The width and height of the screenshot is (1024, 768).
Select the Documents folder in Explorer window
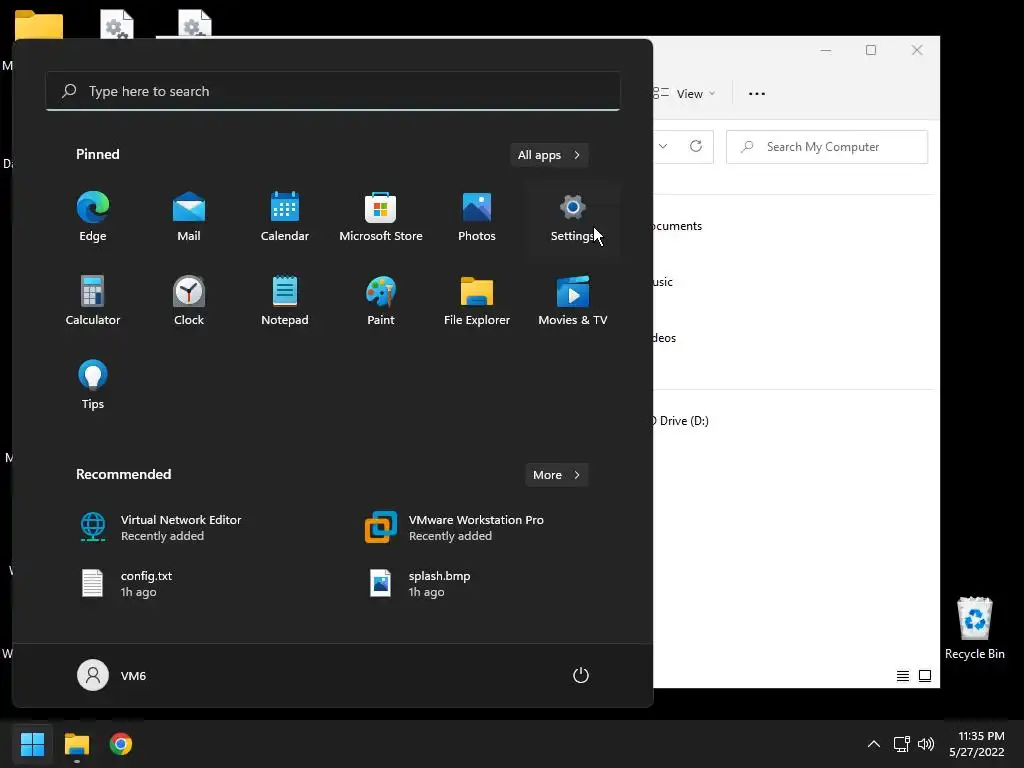coord(677,226)
